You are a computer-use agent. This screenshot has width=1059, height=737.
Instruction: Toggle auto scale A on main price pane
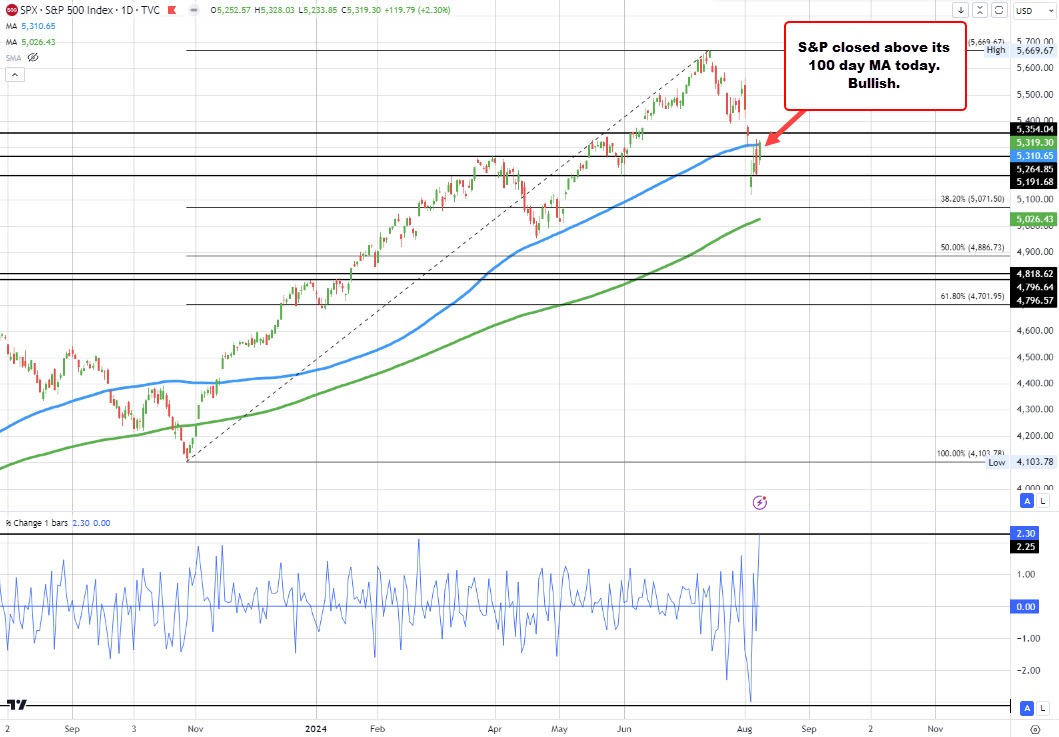pyautogui.click(x=1027, y=501)
